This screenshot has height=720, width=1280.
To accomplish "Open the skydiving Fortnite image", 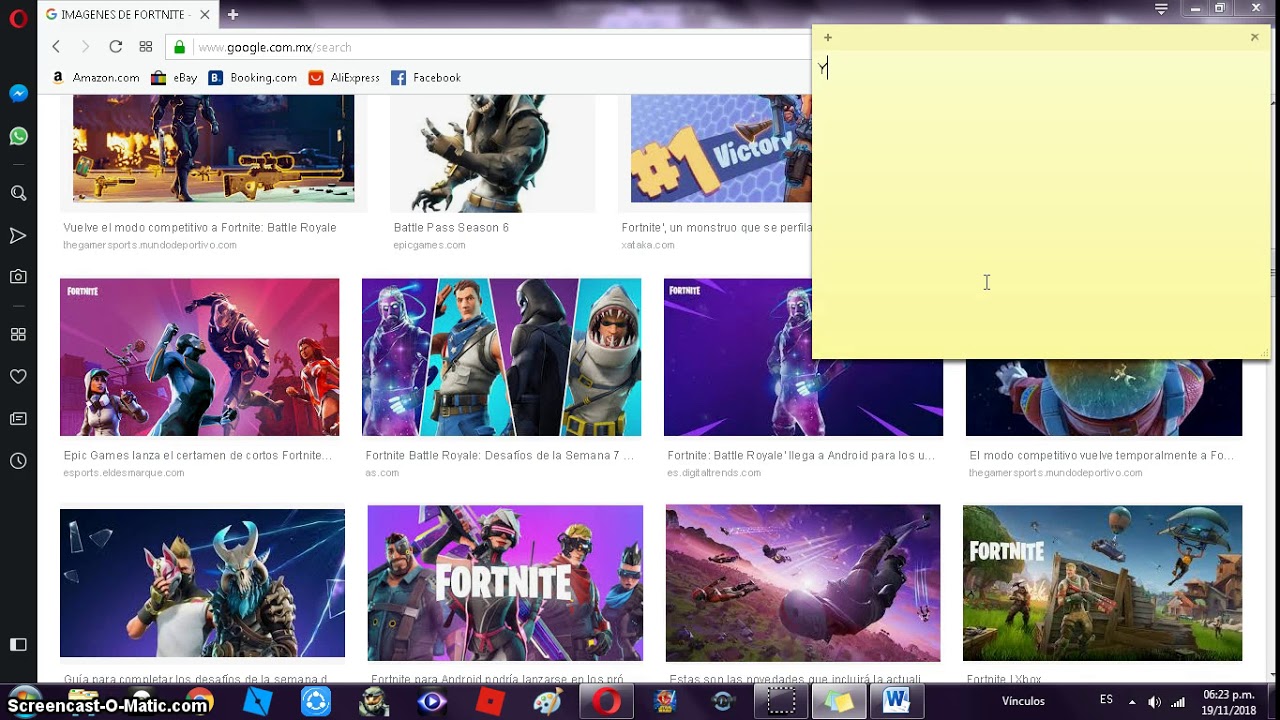I will coord(803,583).
